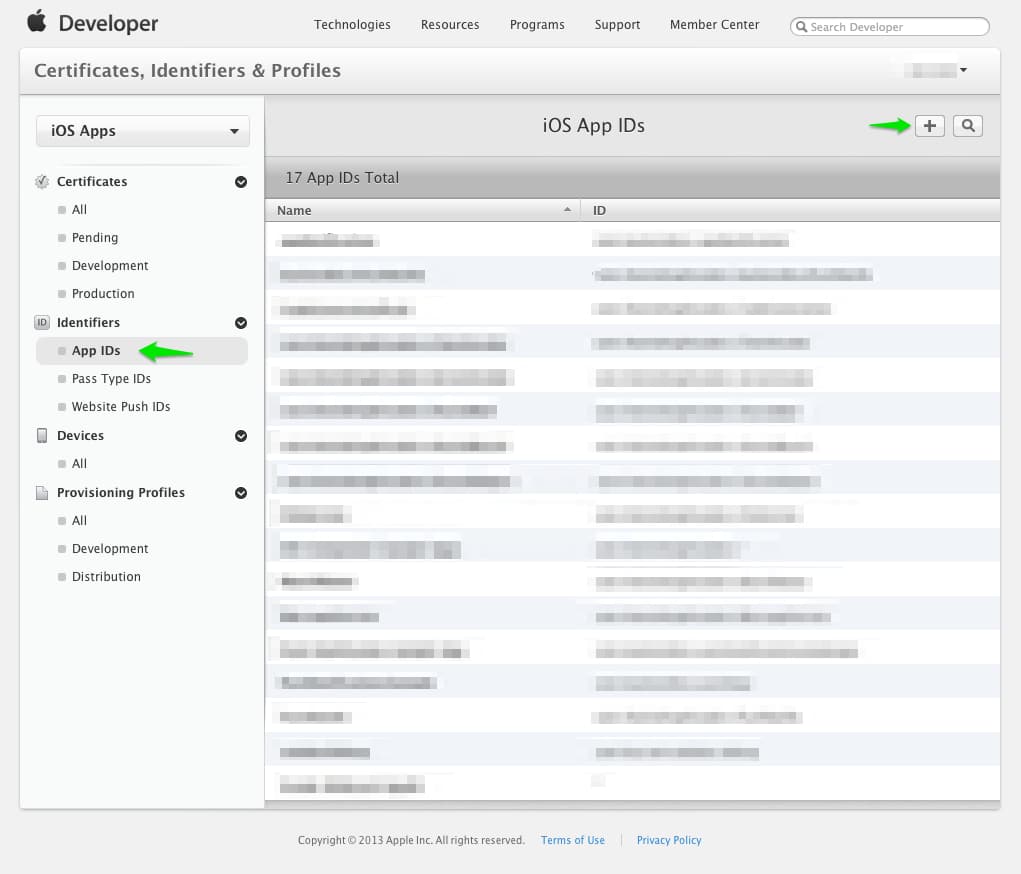This screenshot has width=1021, height=874.
Task: Open the Programs menu
Action: [537, 25]
